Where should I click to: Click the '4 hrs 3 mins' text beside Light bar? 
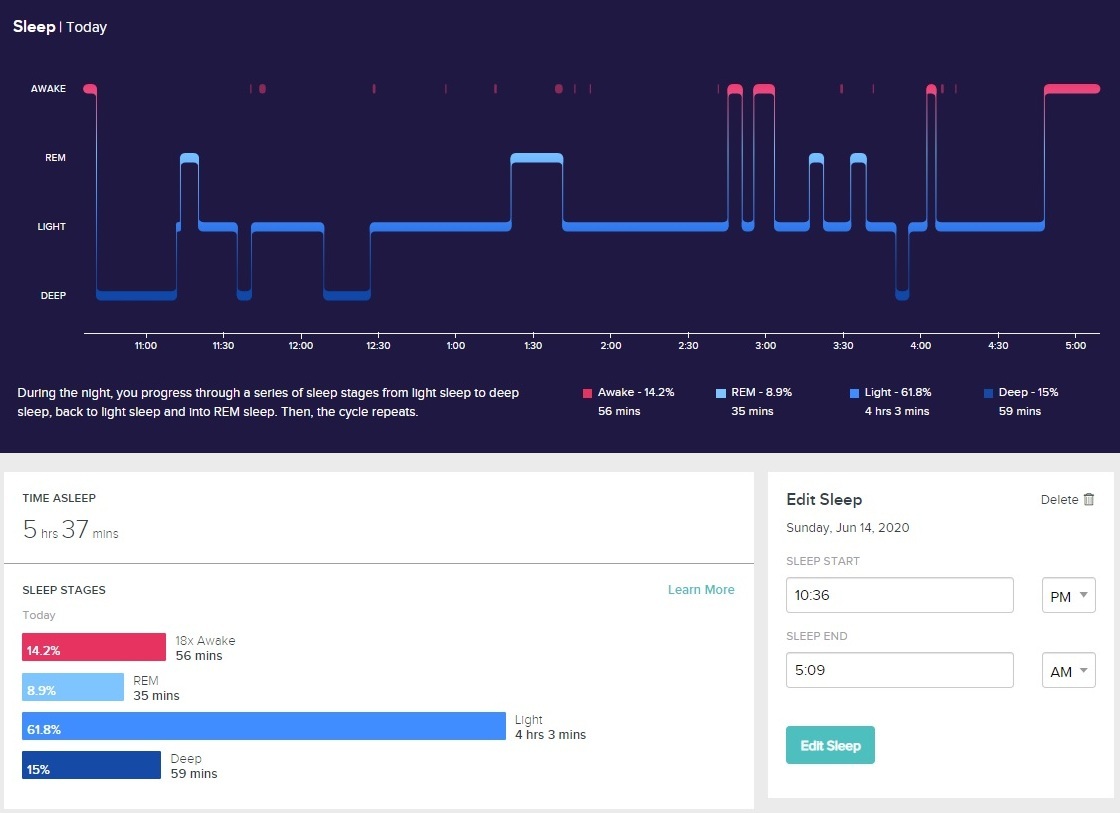[550, 734]
